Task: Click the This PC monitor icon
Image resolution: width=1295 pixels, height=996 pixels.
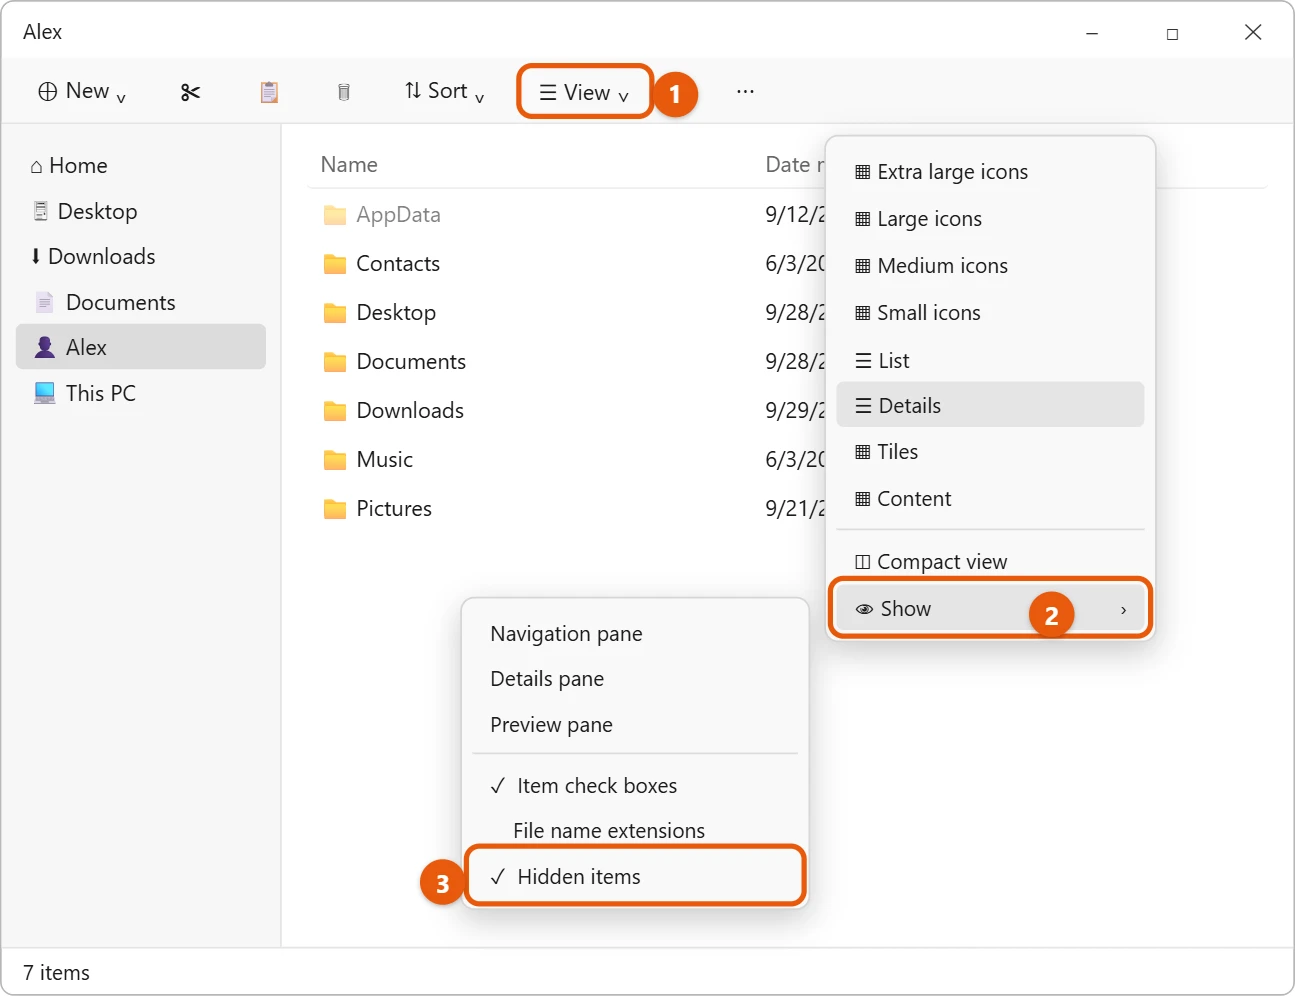Action: [45, 393]
